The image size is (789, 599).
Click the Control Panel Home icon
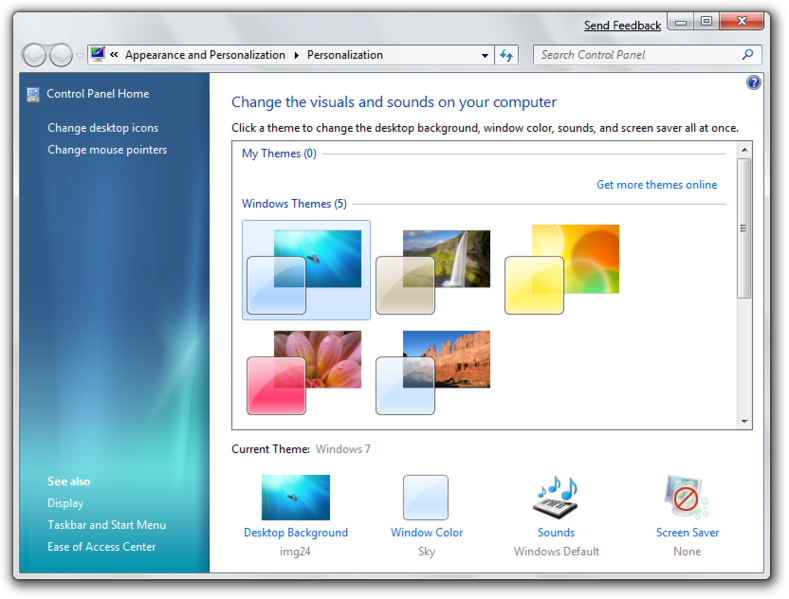(x=33, y=94)
